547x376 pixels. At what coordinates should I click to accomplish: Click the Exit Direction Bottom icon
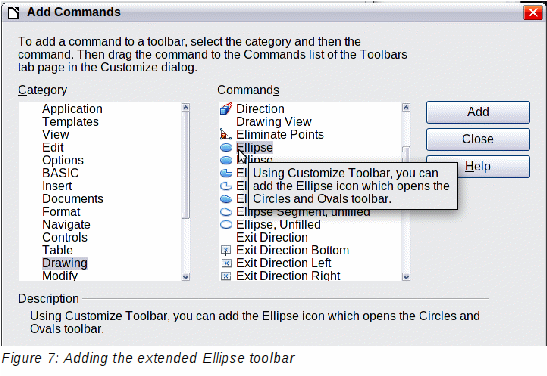[226, 250]
